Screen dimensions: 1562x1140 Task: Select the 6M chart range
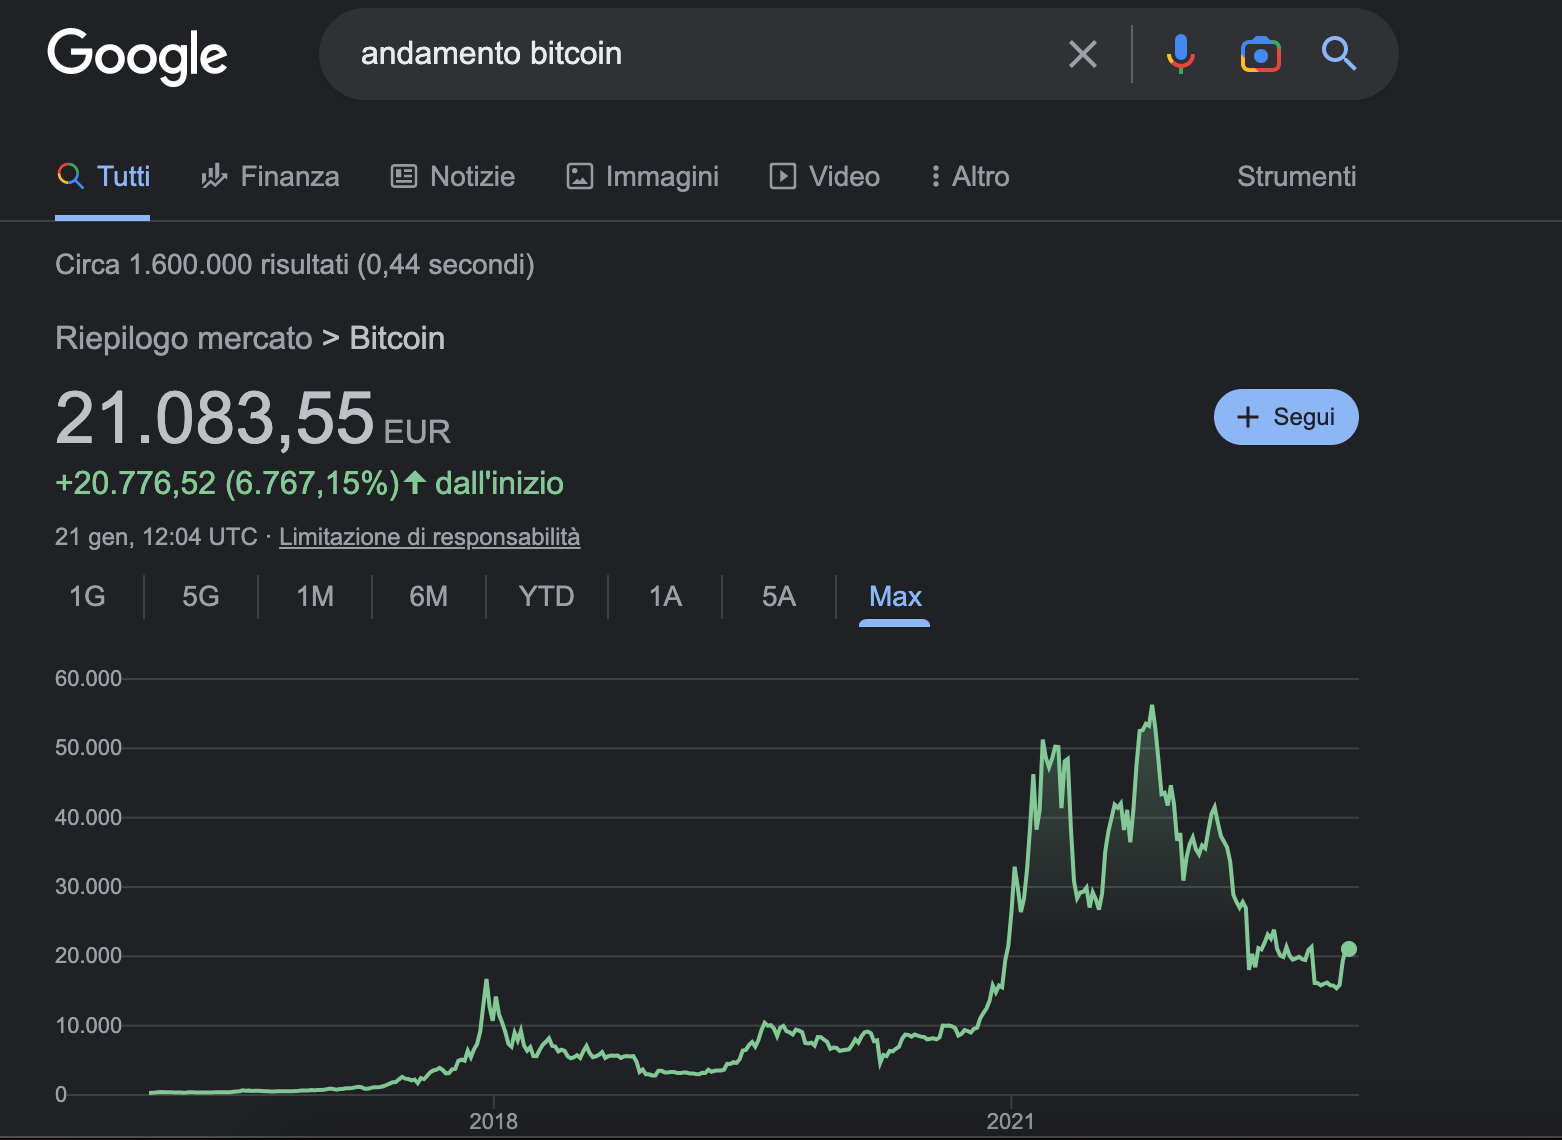coord(429,597)
